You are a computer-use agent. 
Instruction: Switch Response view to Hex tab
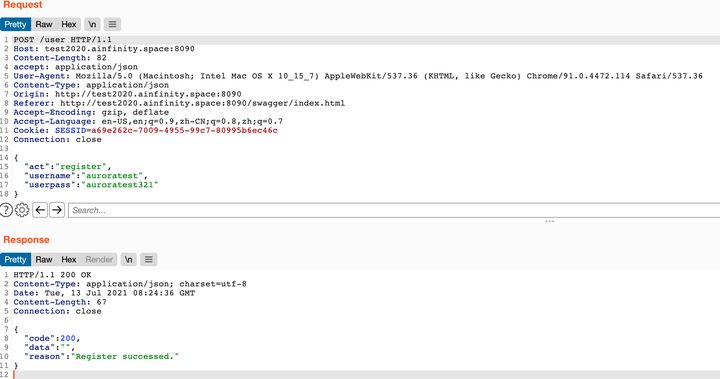click(69, 259)
